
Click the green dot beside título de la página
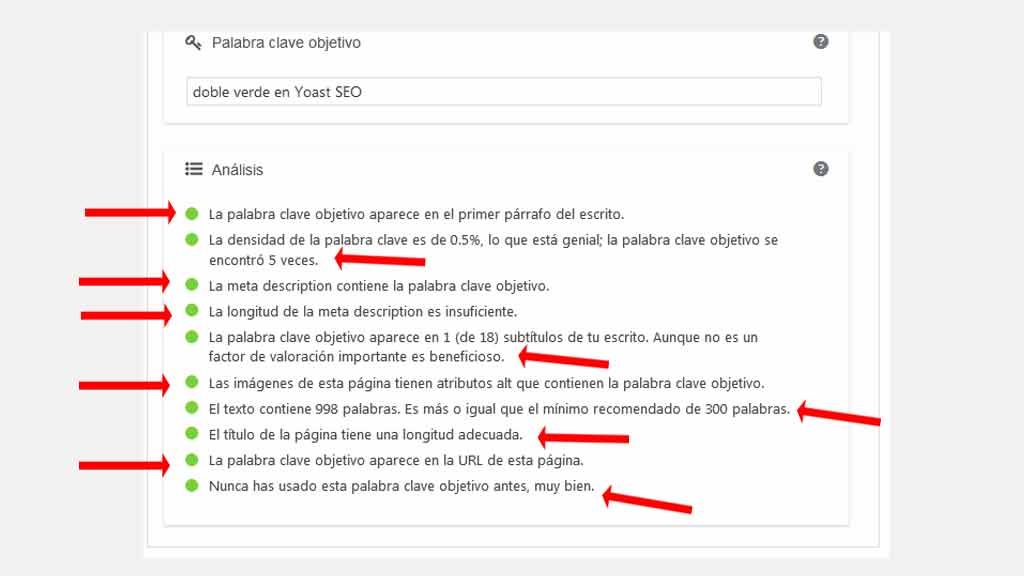pyautogui.click(x=192, y=433)
